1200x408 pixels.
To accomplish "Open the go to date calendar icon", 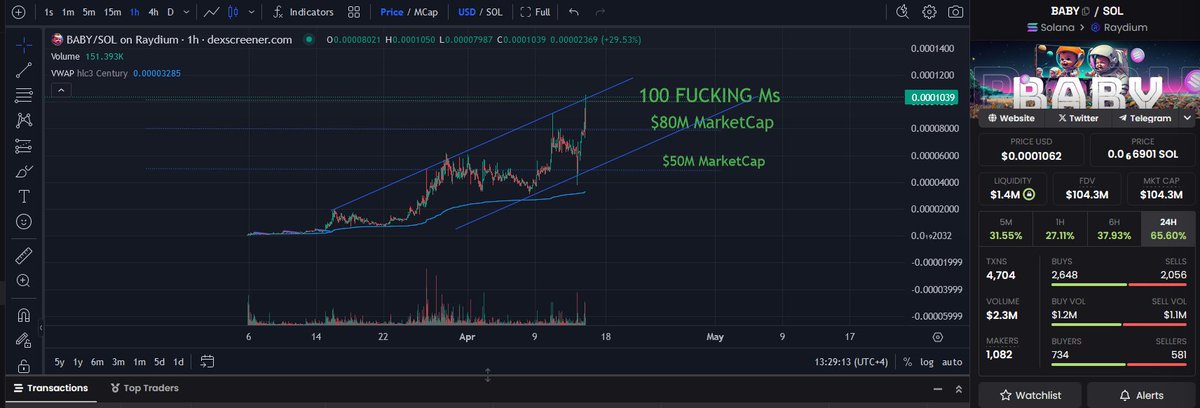I will point(207,362).
